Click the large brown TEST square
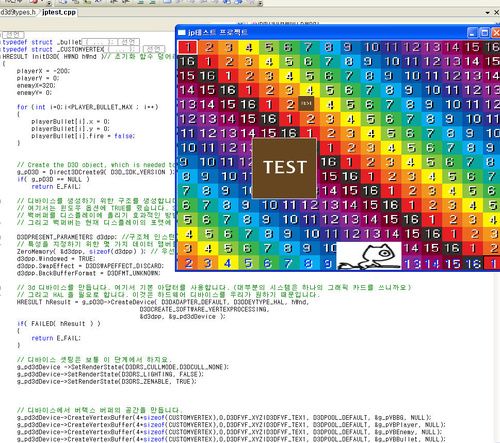Image resolution: width=500 pixels, height=443 pixels. [x=284, y=168]
